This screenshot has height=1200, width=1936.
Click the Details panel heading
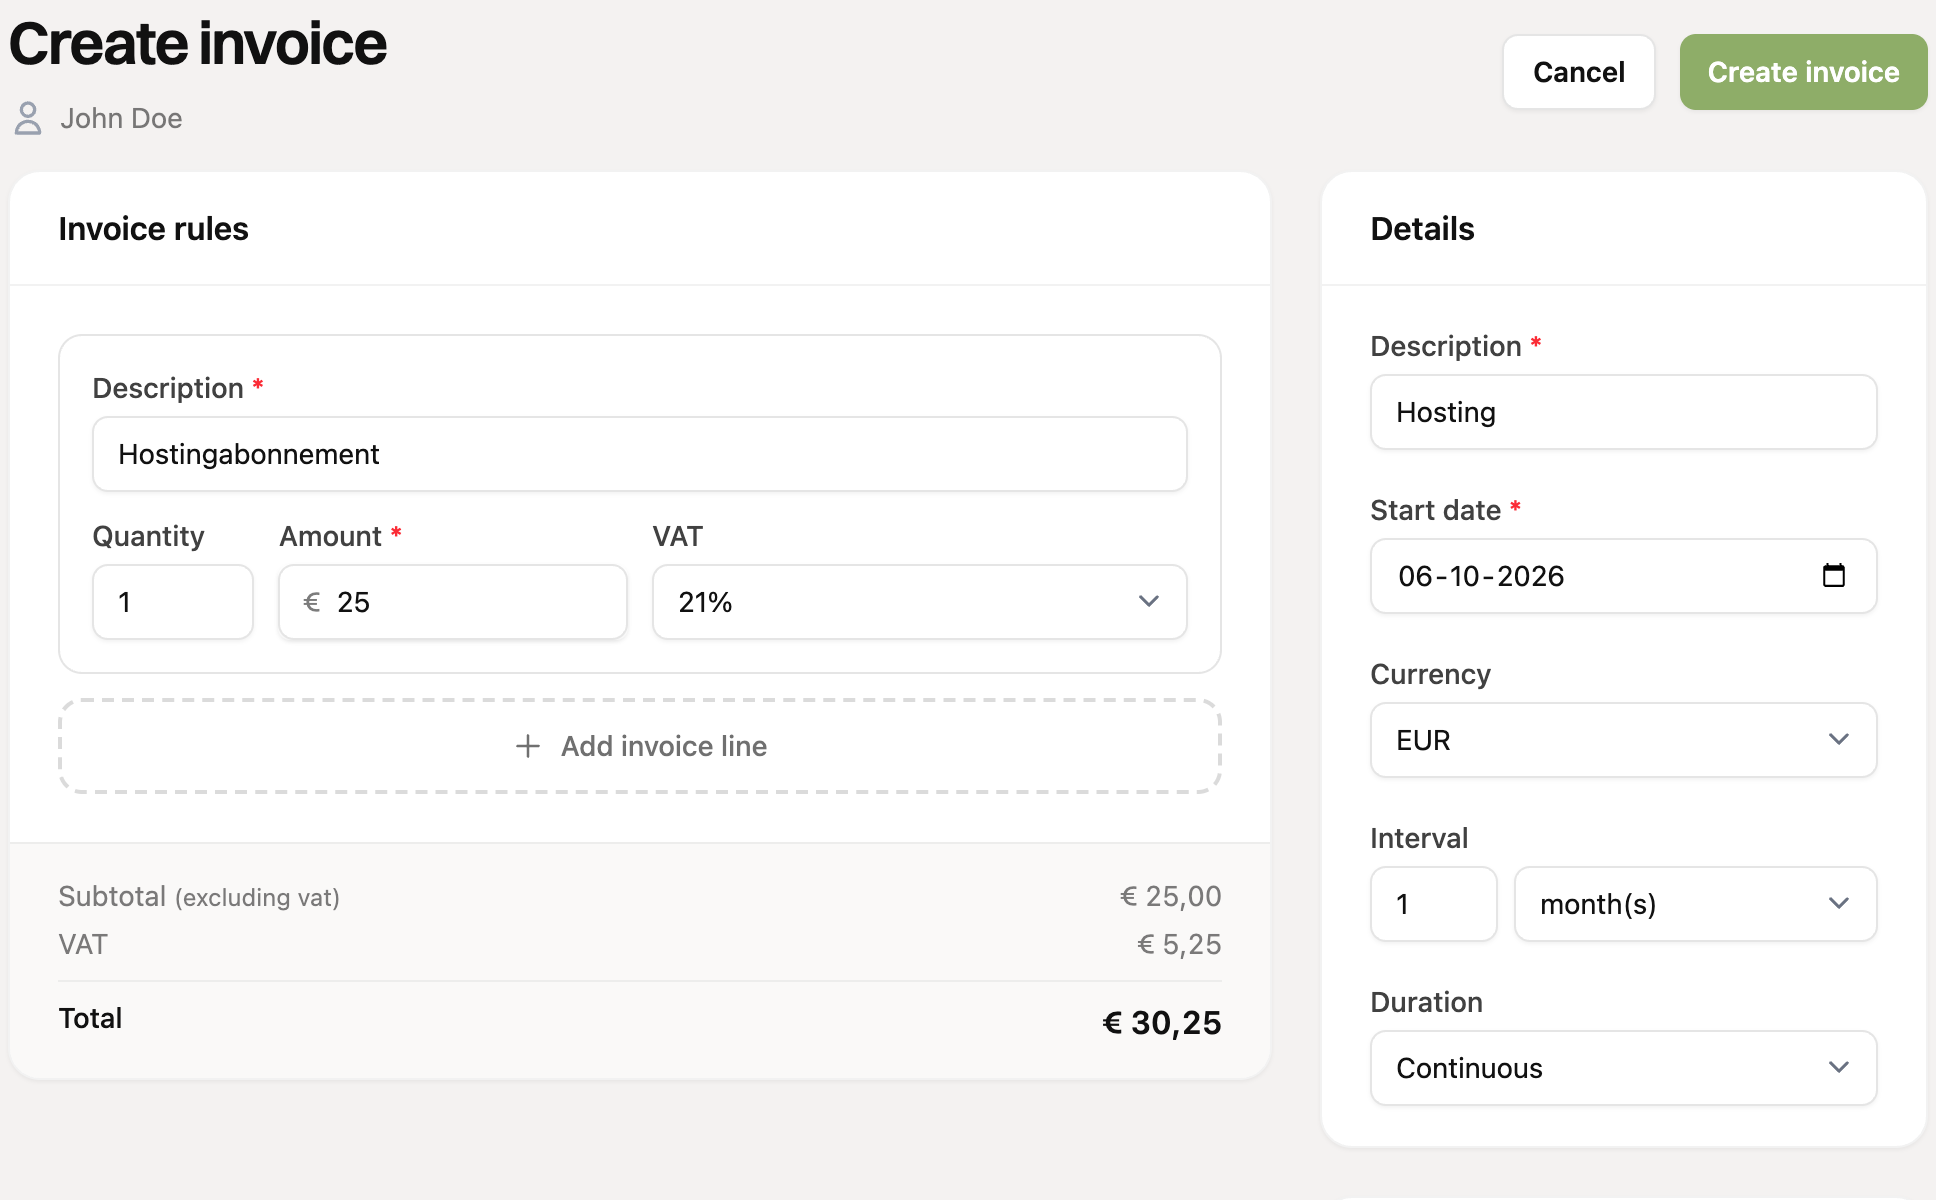point(1422,229)
